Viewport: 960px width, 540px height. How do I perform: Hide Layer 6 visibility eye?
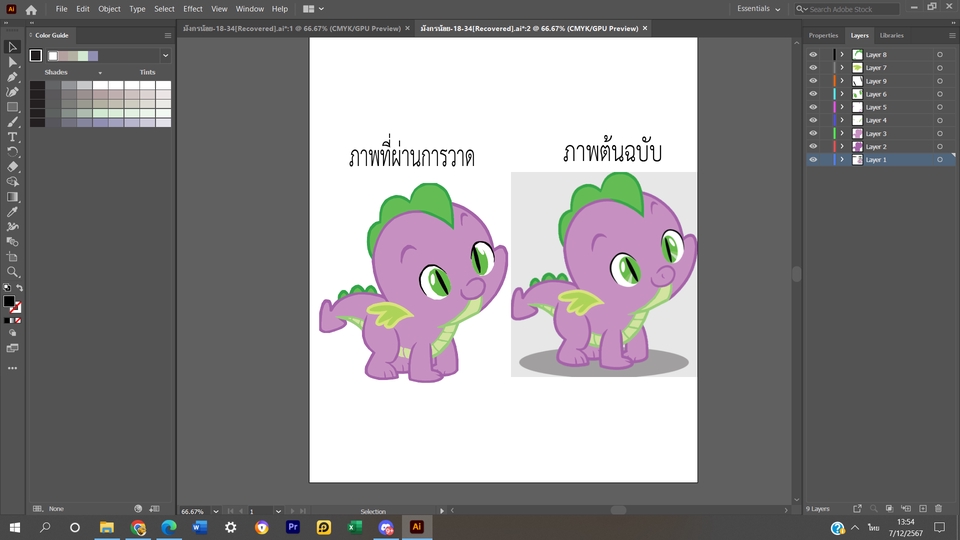[813, 94]
